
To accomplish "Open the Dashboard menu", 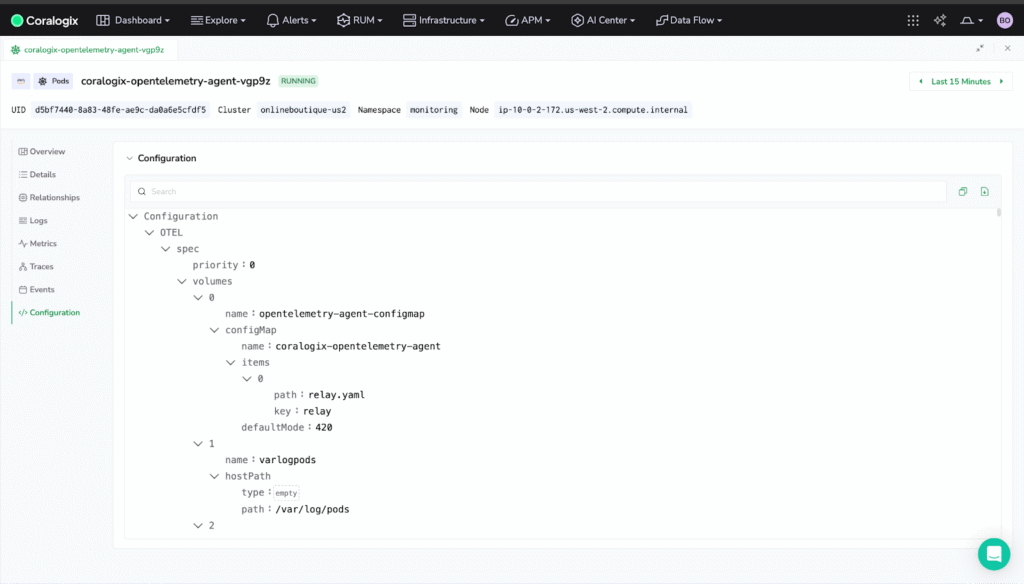I will [x=133, y=20].
